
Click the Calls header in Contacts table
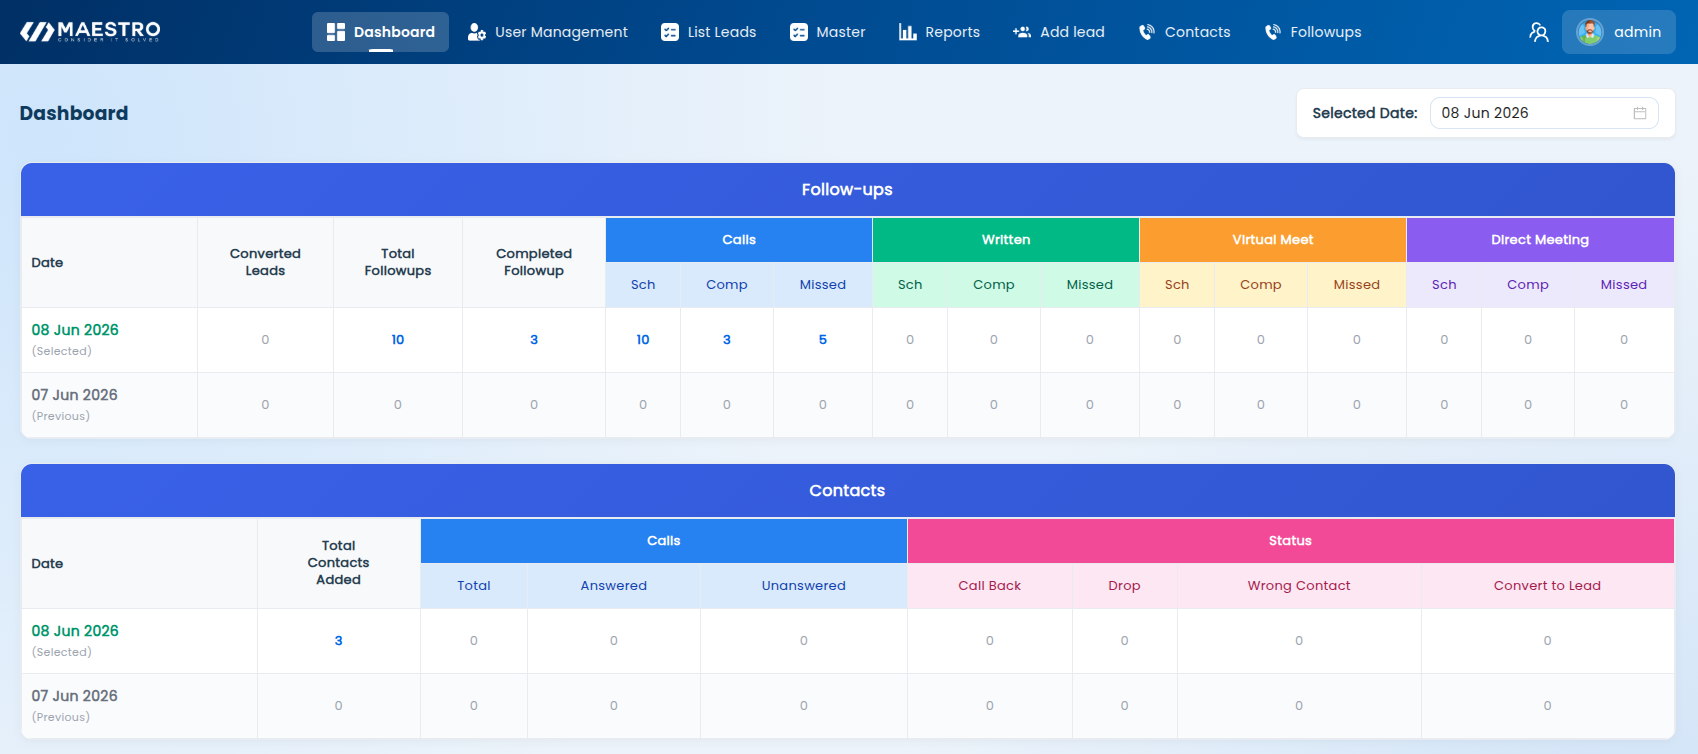pos(664,541)
